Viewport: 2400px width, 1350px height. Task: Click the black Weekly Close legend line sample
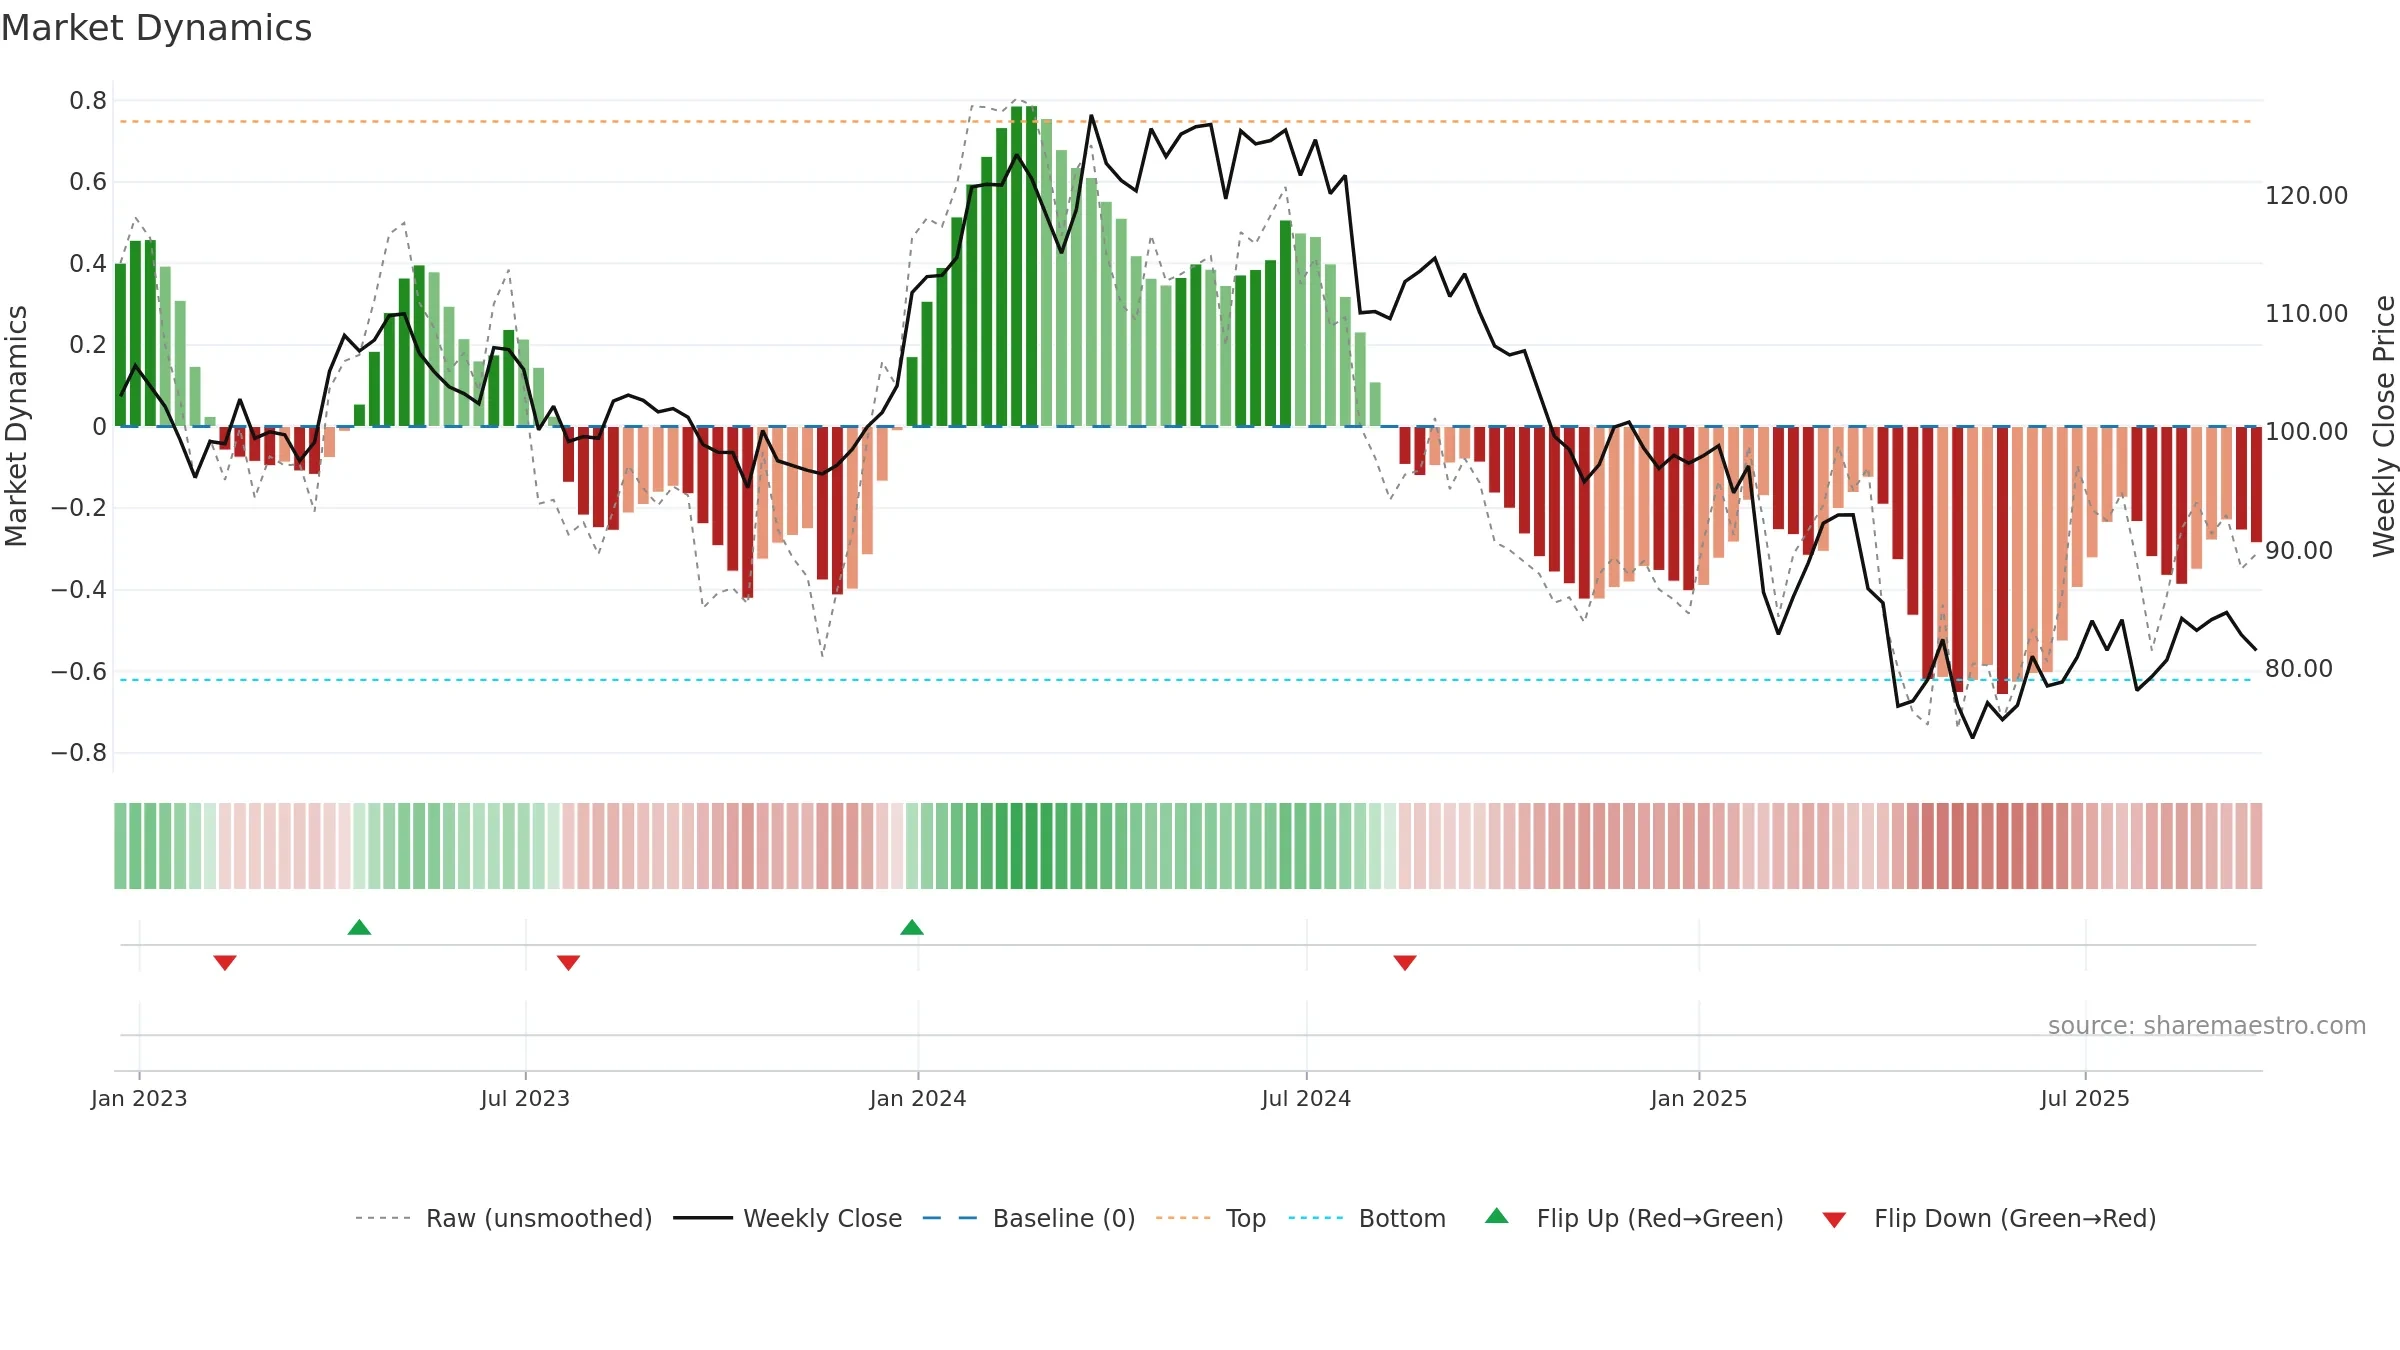coord(703,1218)
